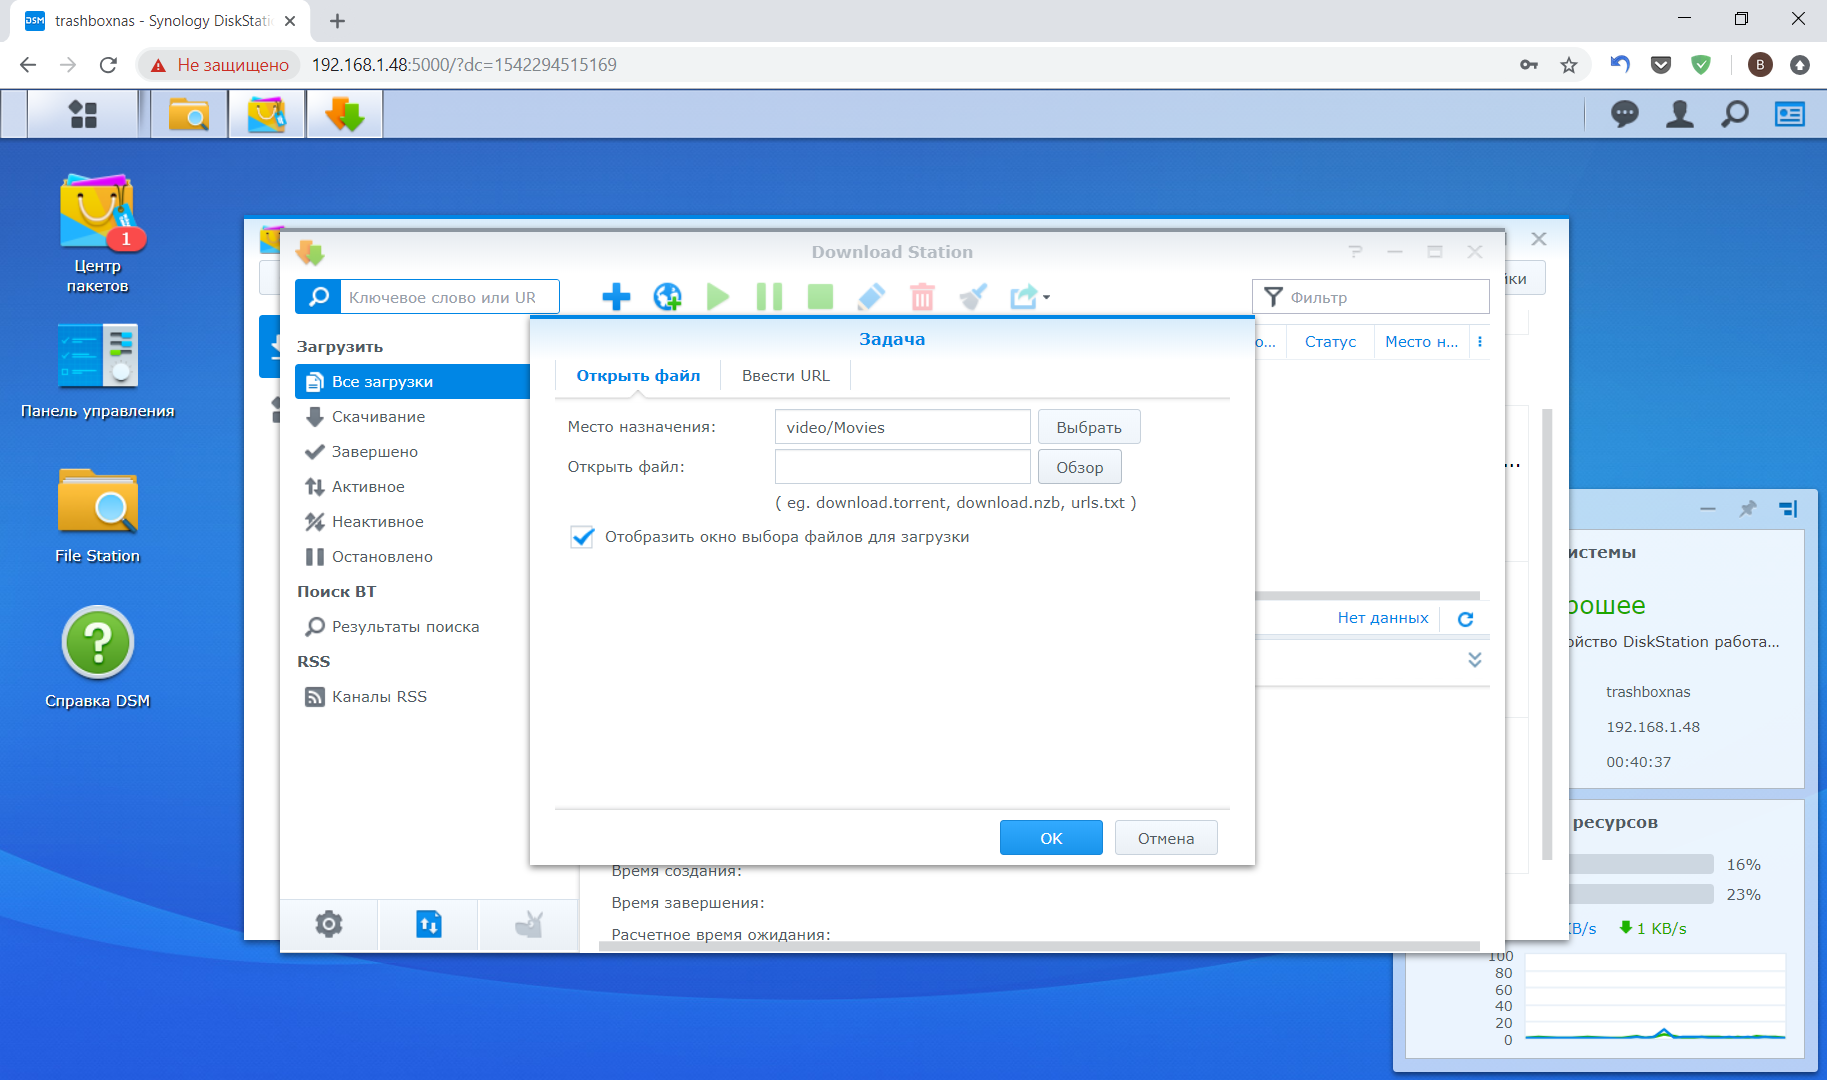This screenshot has height=1080, width=1827.
Task: Open Панель управления desktop shortcut
Action: (x=97, y=371)
